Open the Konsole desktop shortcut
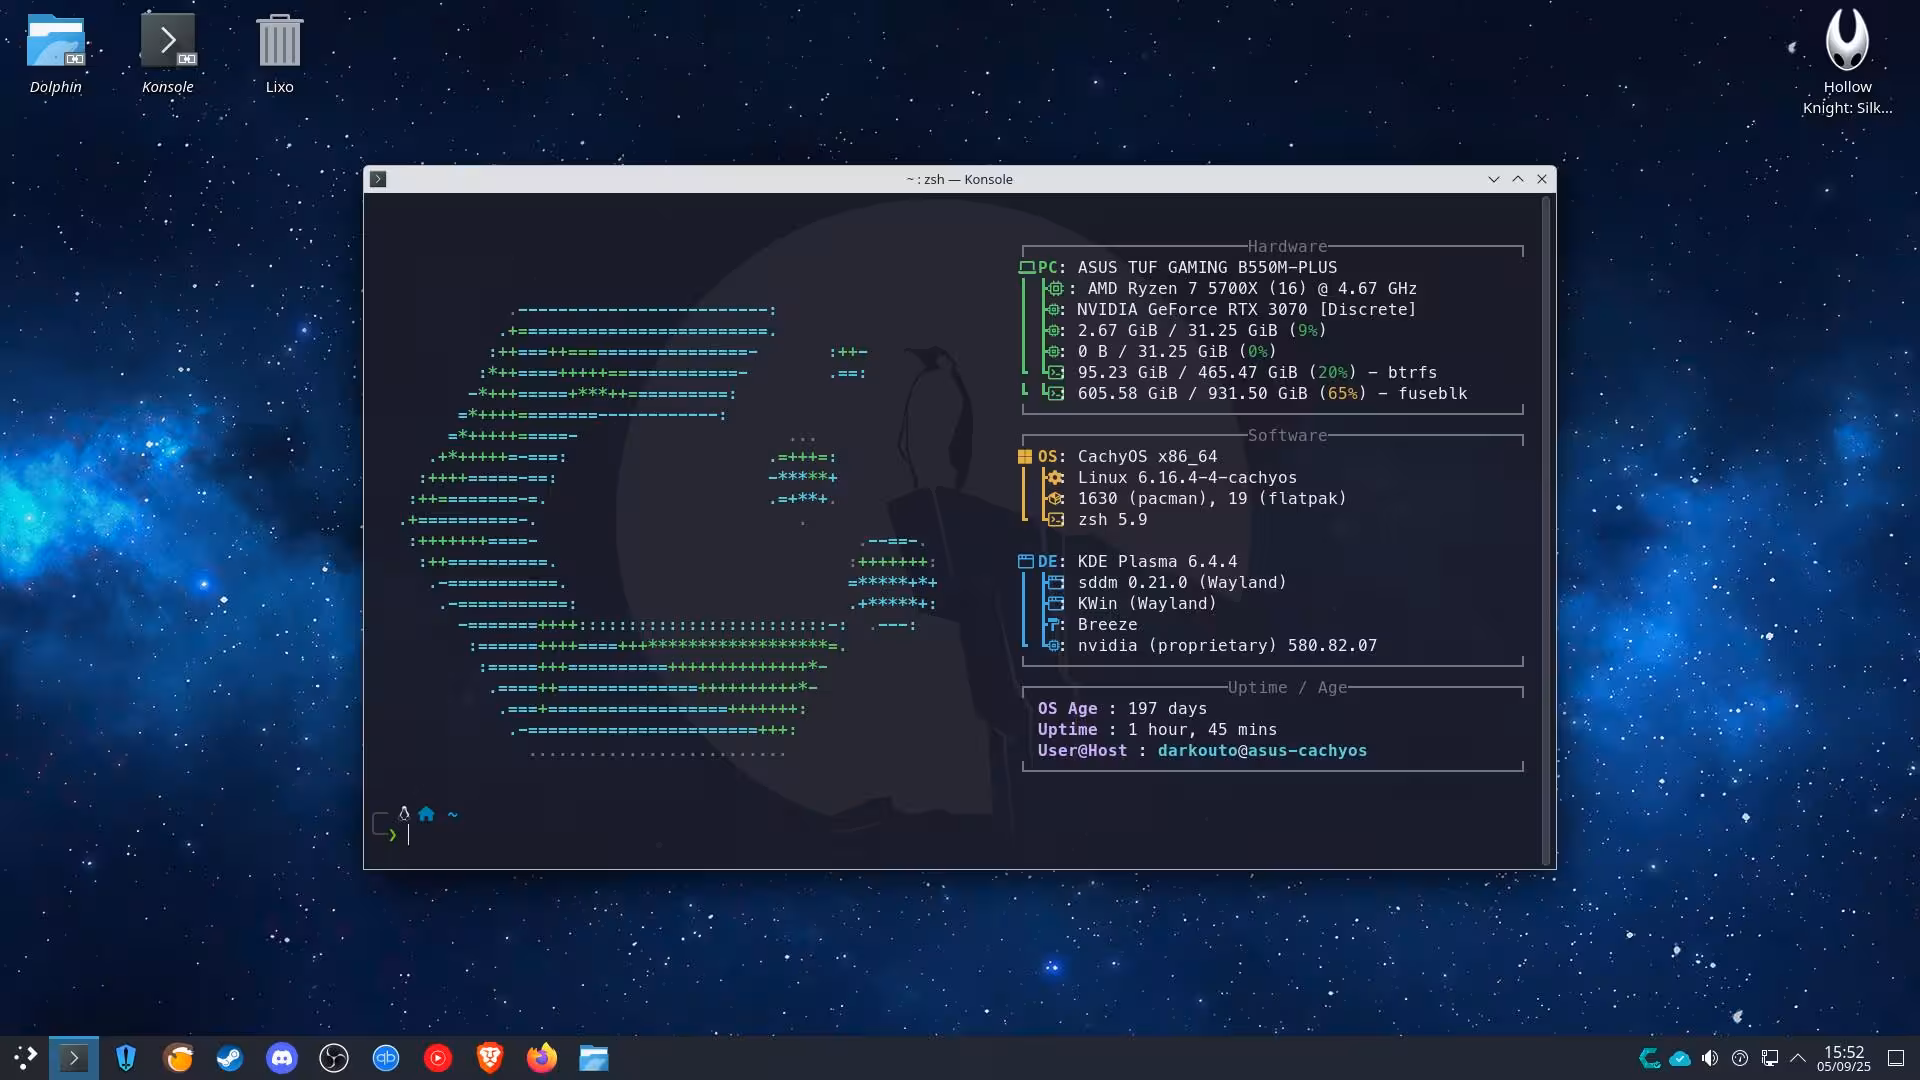The height and width of the screenshot is (1080, 1920). (x=168, y=54)
